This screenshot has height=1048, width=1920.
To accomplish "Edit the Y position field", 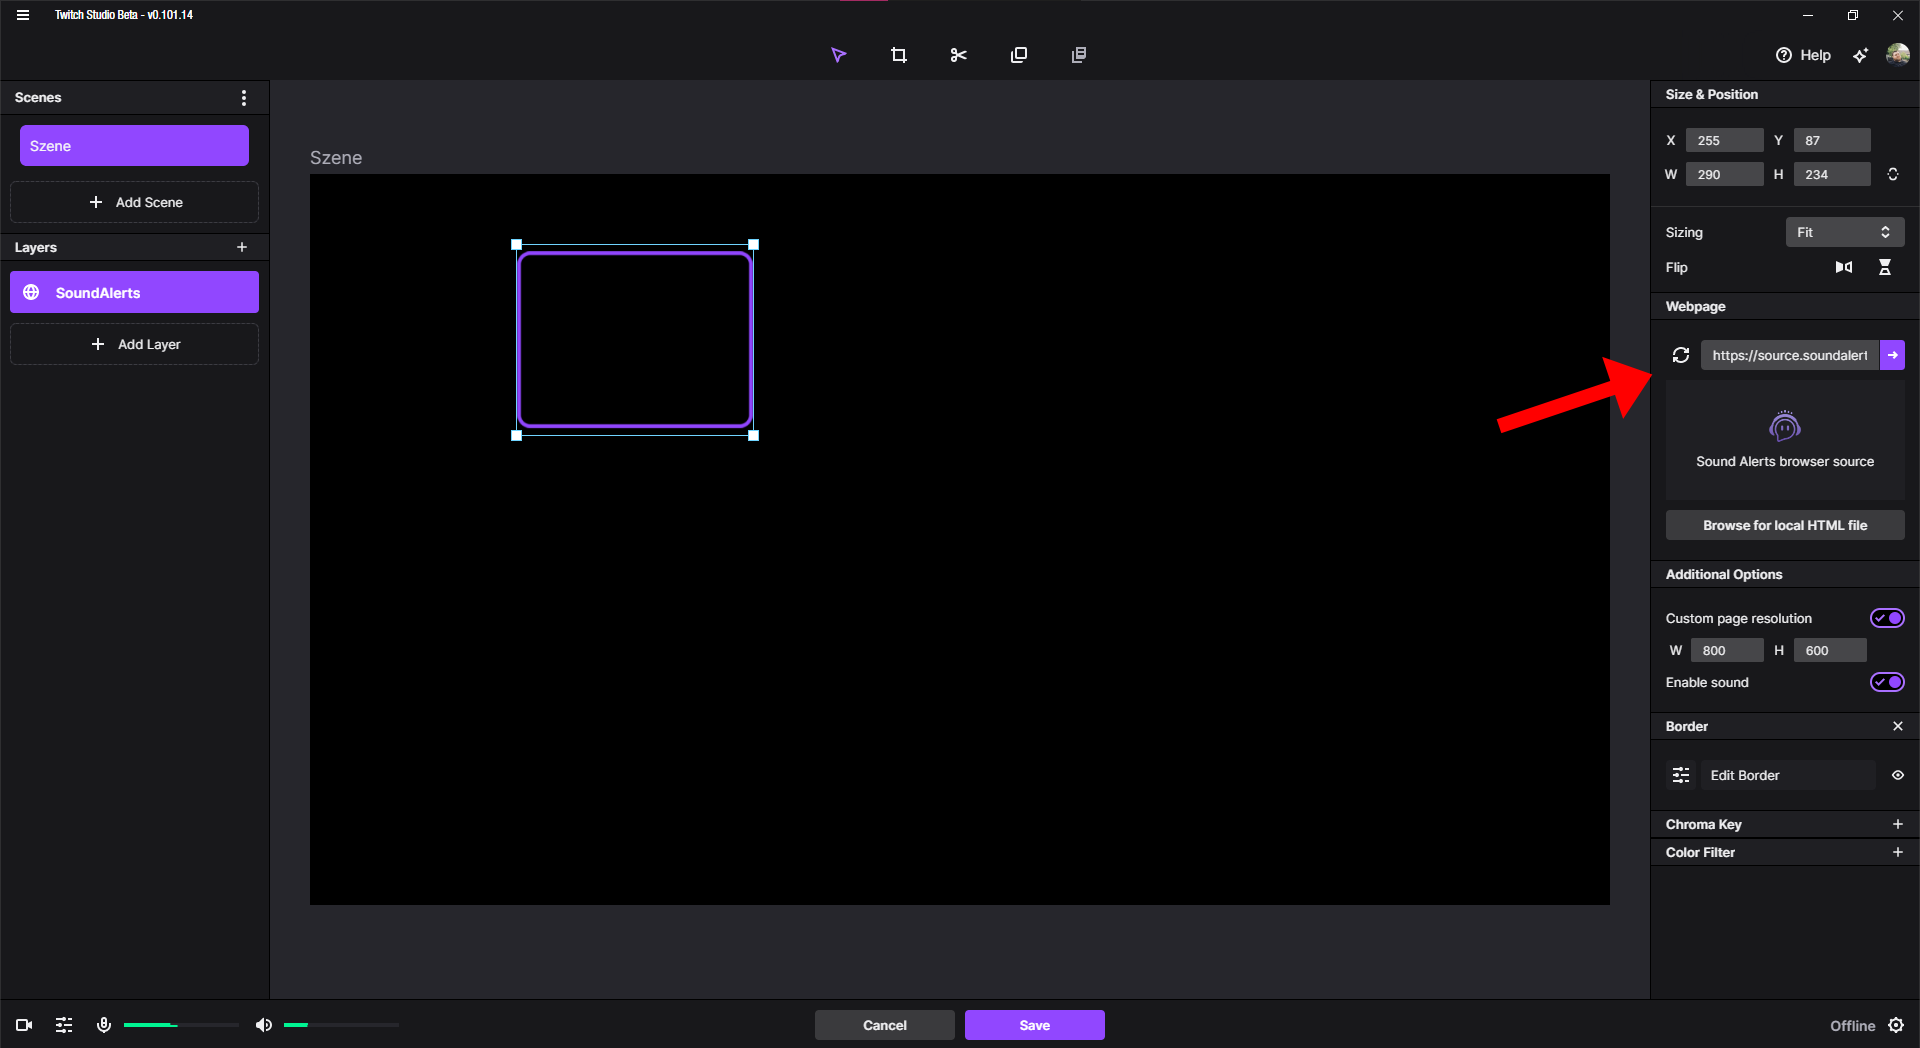I will click(x=1832, y=140).
